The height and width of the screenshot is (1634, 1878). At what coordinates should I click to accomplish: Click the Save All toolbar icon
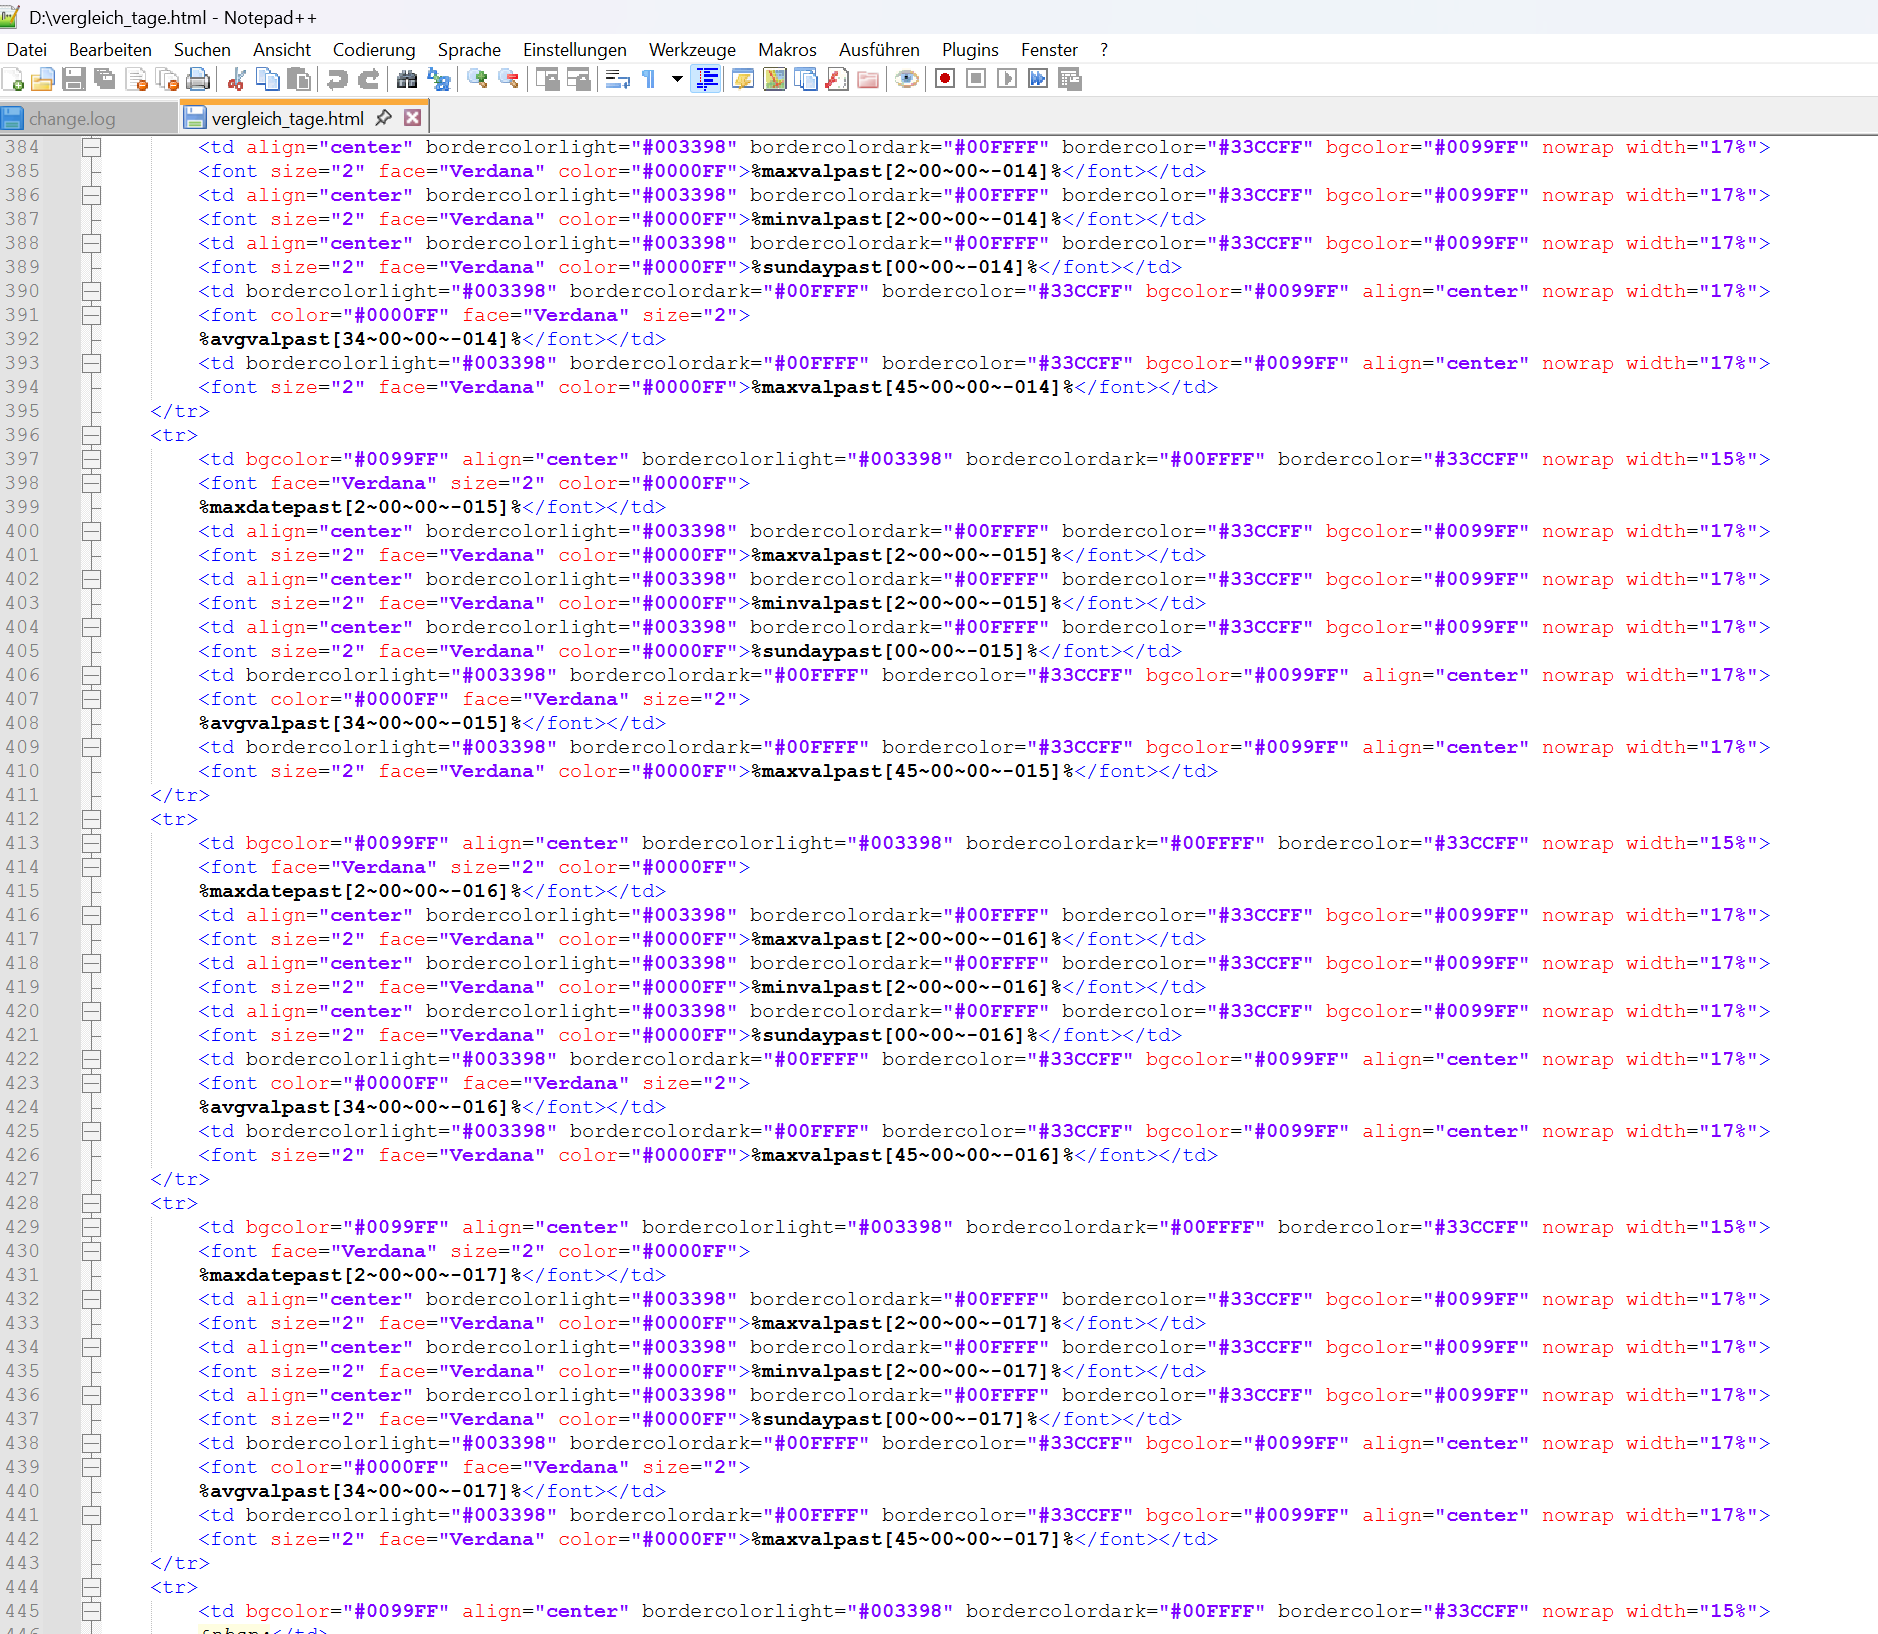[105, 79]
